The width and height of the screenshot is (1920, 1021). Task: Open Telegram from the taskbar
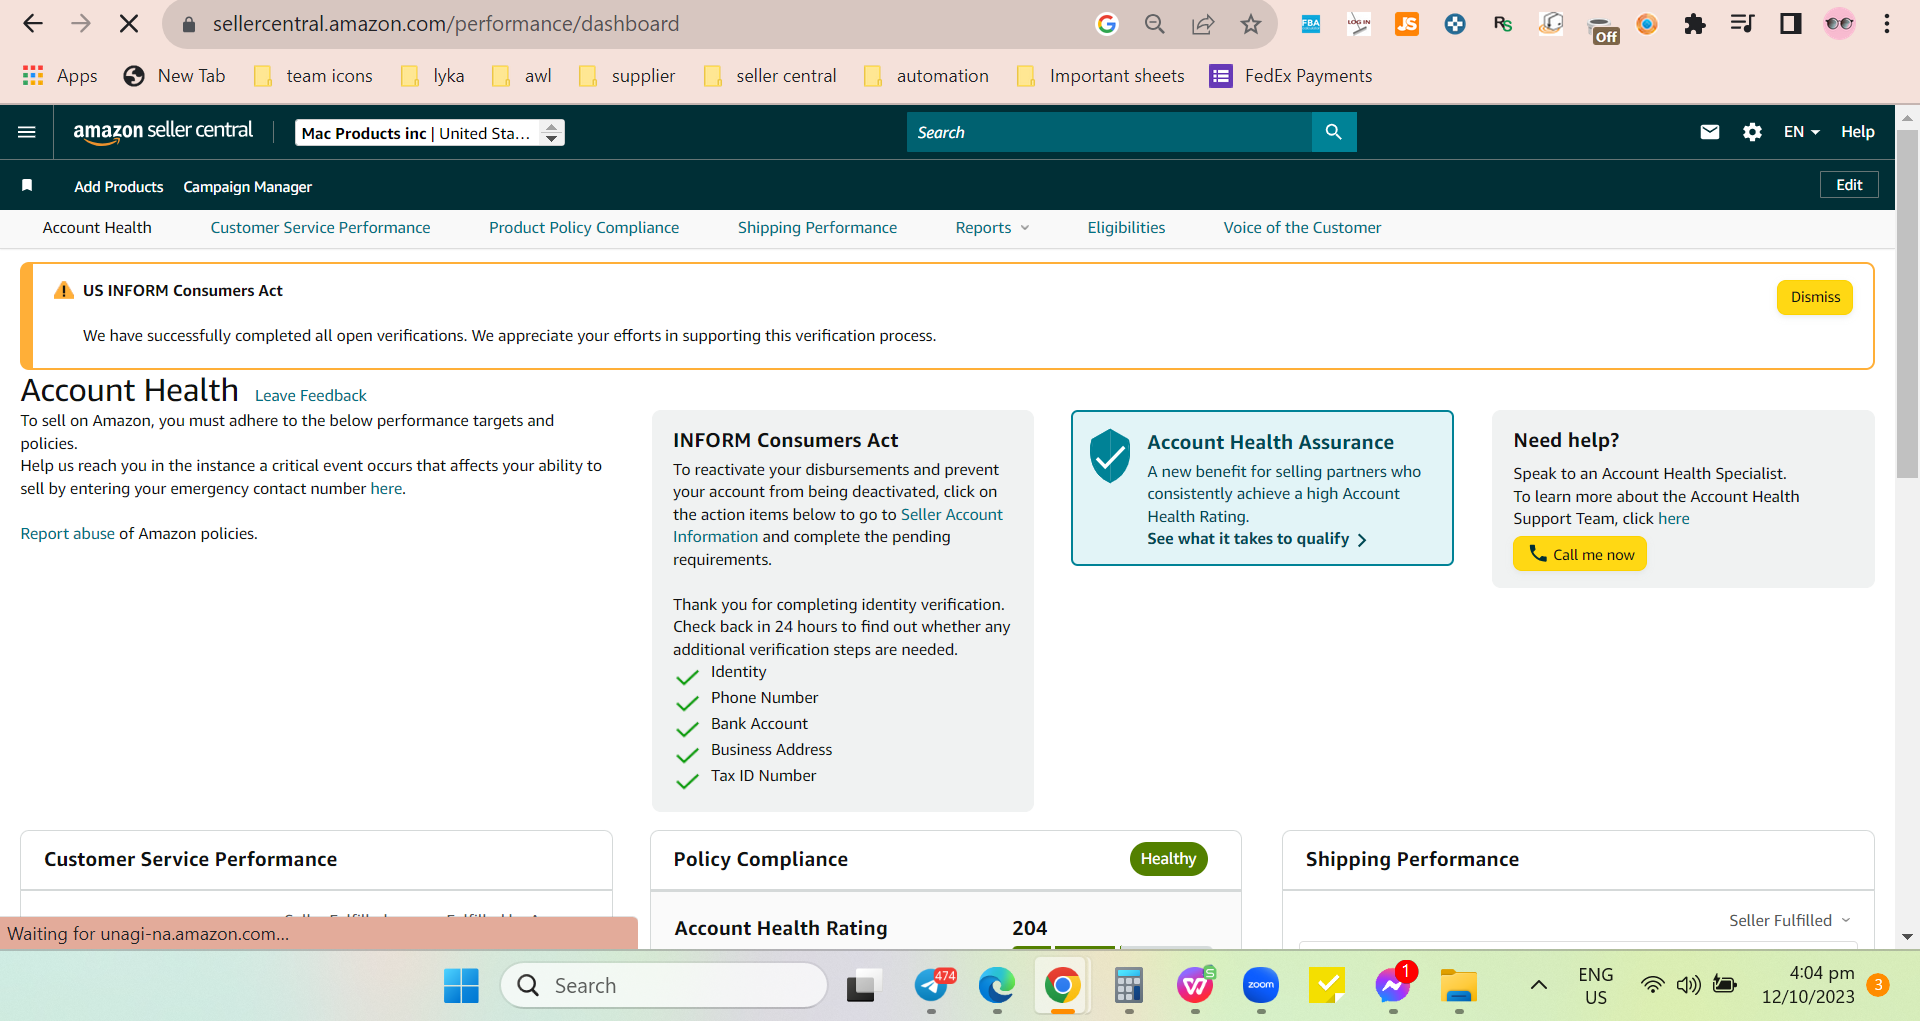(932, 986)
